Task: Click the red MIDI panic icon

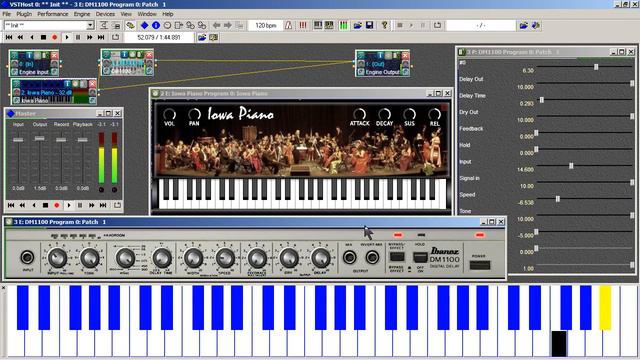Action: (x=302, y=25)
